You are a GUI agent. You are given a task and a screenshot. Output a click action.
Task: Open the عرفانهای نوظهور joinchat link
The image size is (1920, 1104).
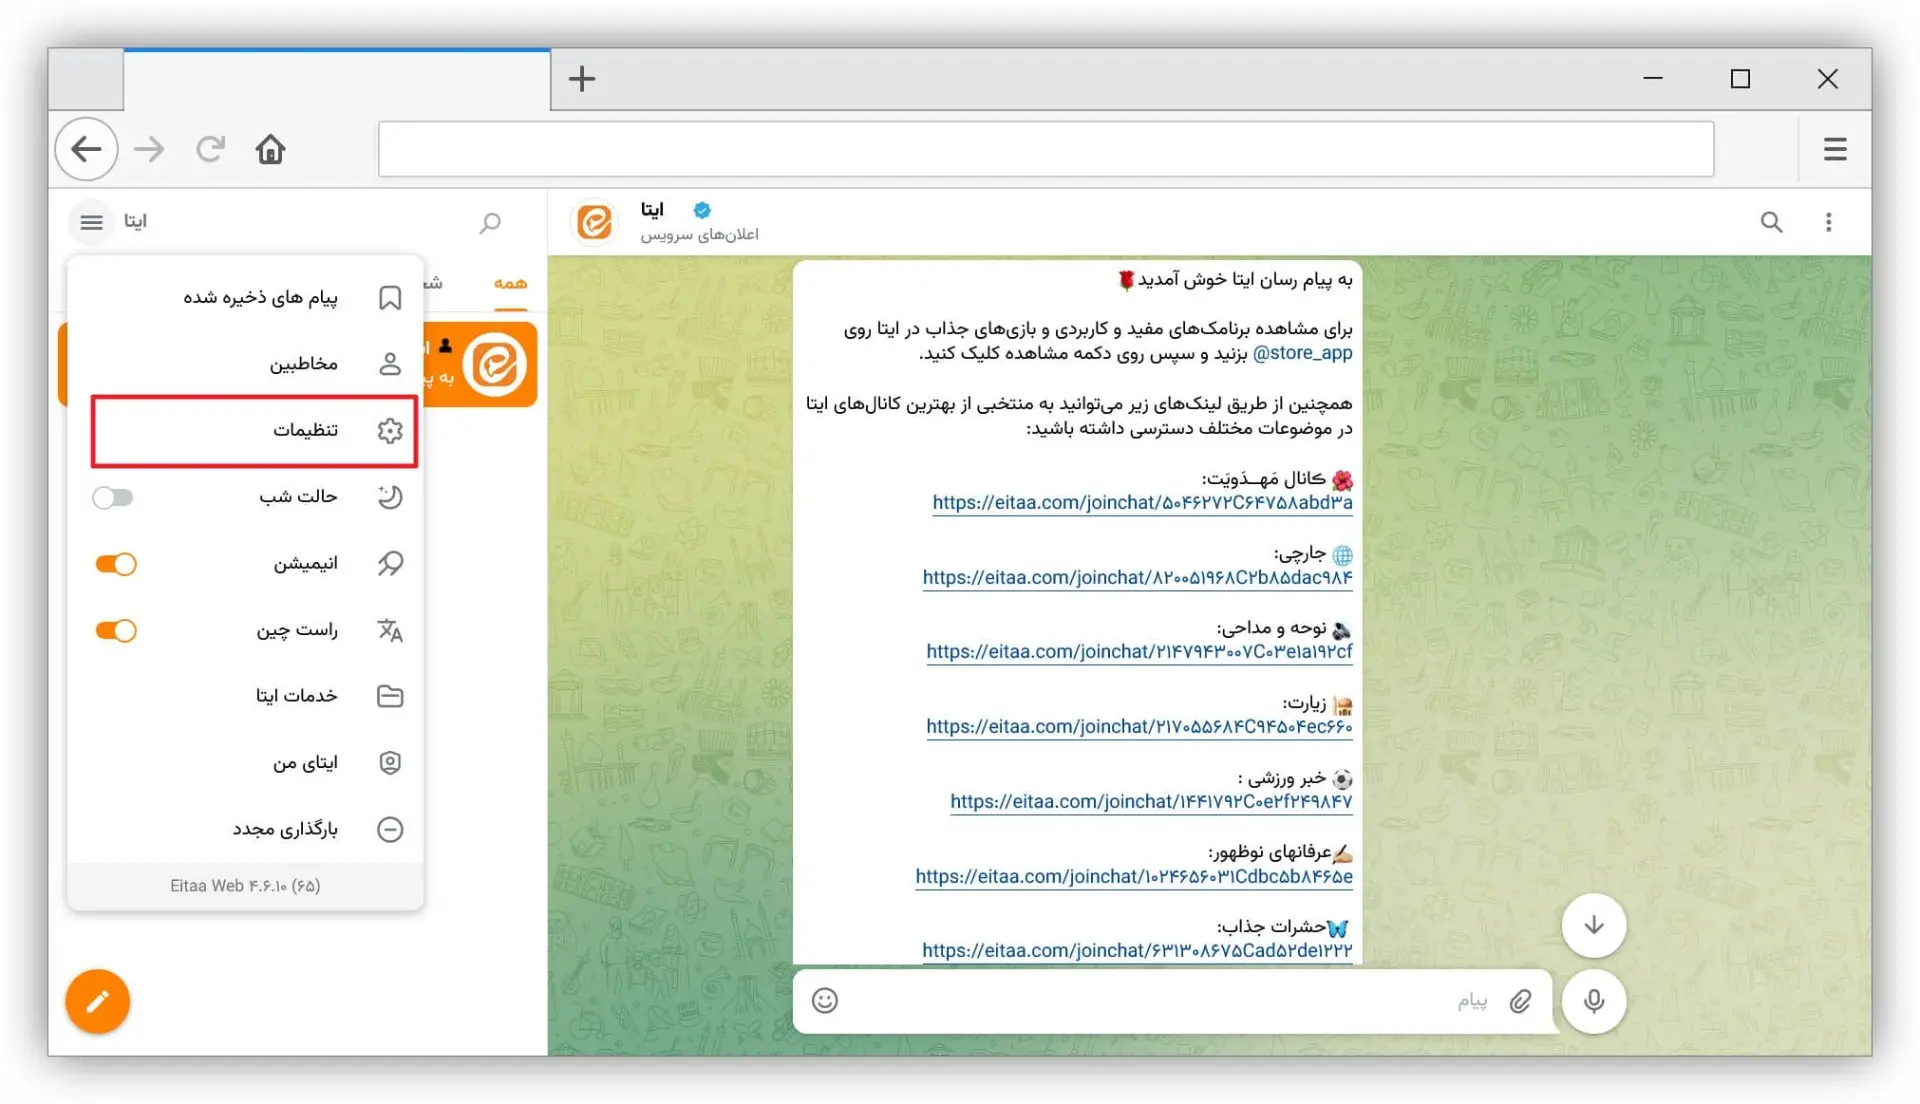(x=1134, y=877)
